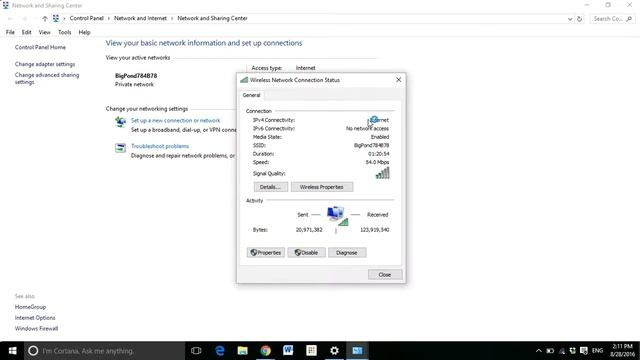Screen dimensions: 640x360
Task: Open Set up a new connection link
Action: point(176,120)
